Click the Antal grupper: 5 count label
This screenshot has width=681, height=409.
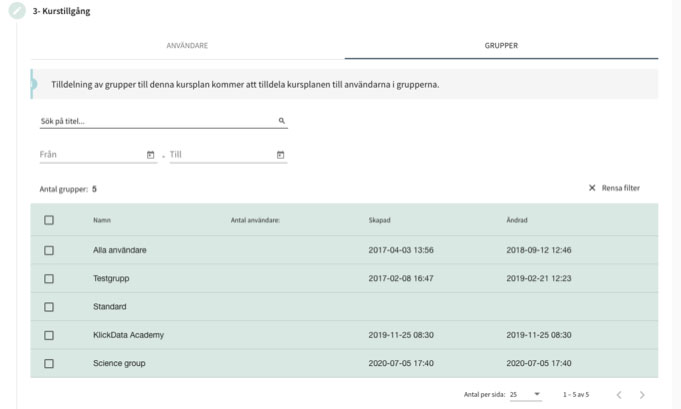[x=68, y=189]
